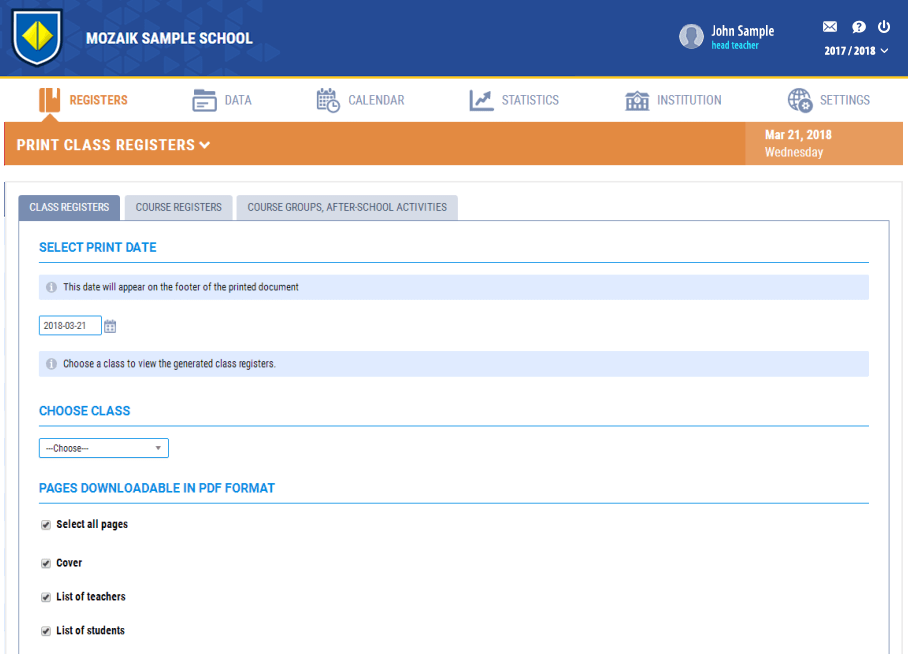Viewport: 908px width, 654px height.
Task: Open the calendar picker beside the date field
Action: pos(111,326)
